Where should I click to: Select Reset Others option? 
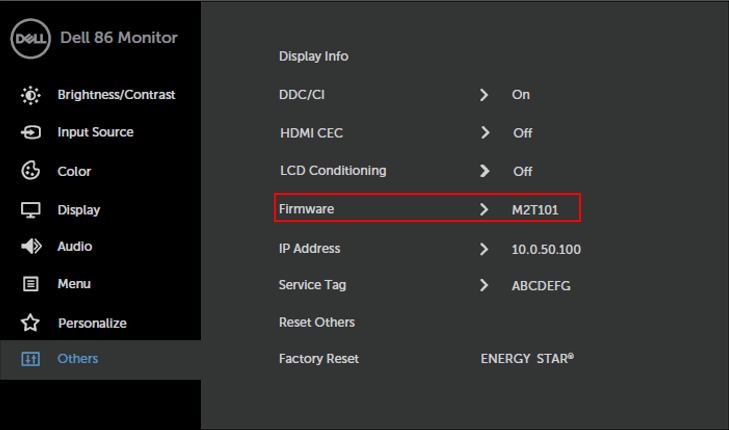click(317, 323)
